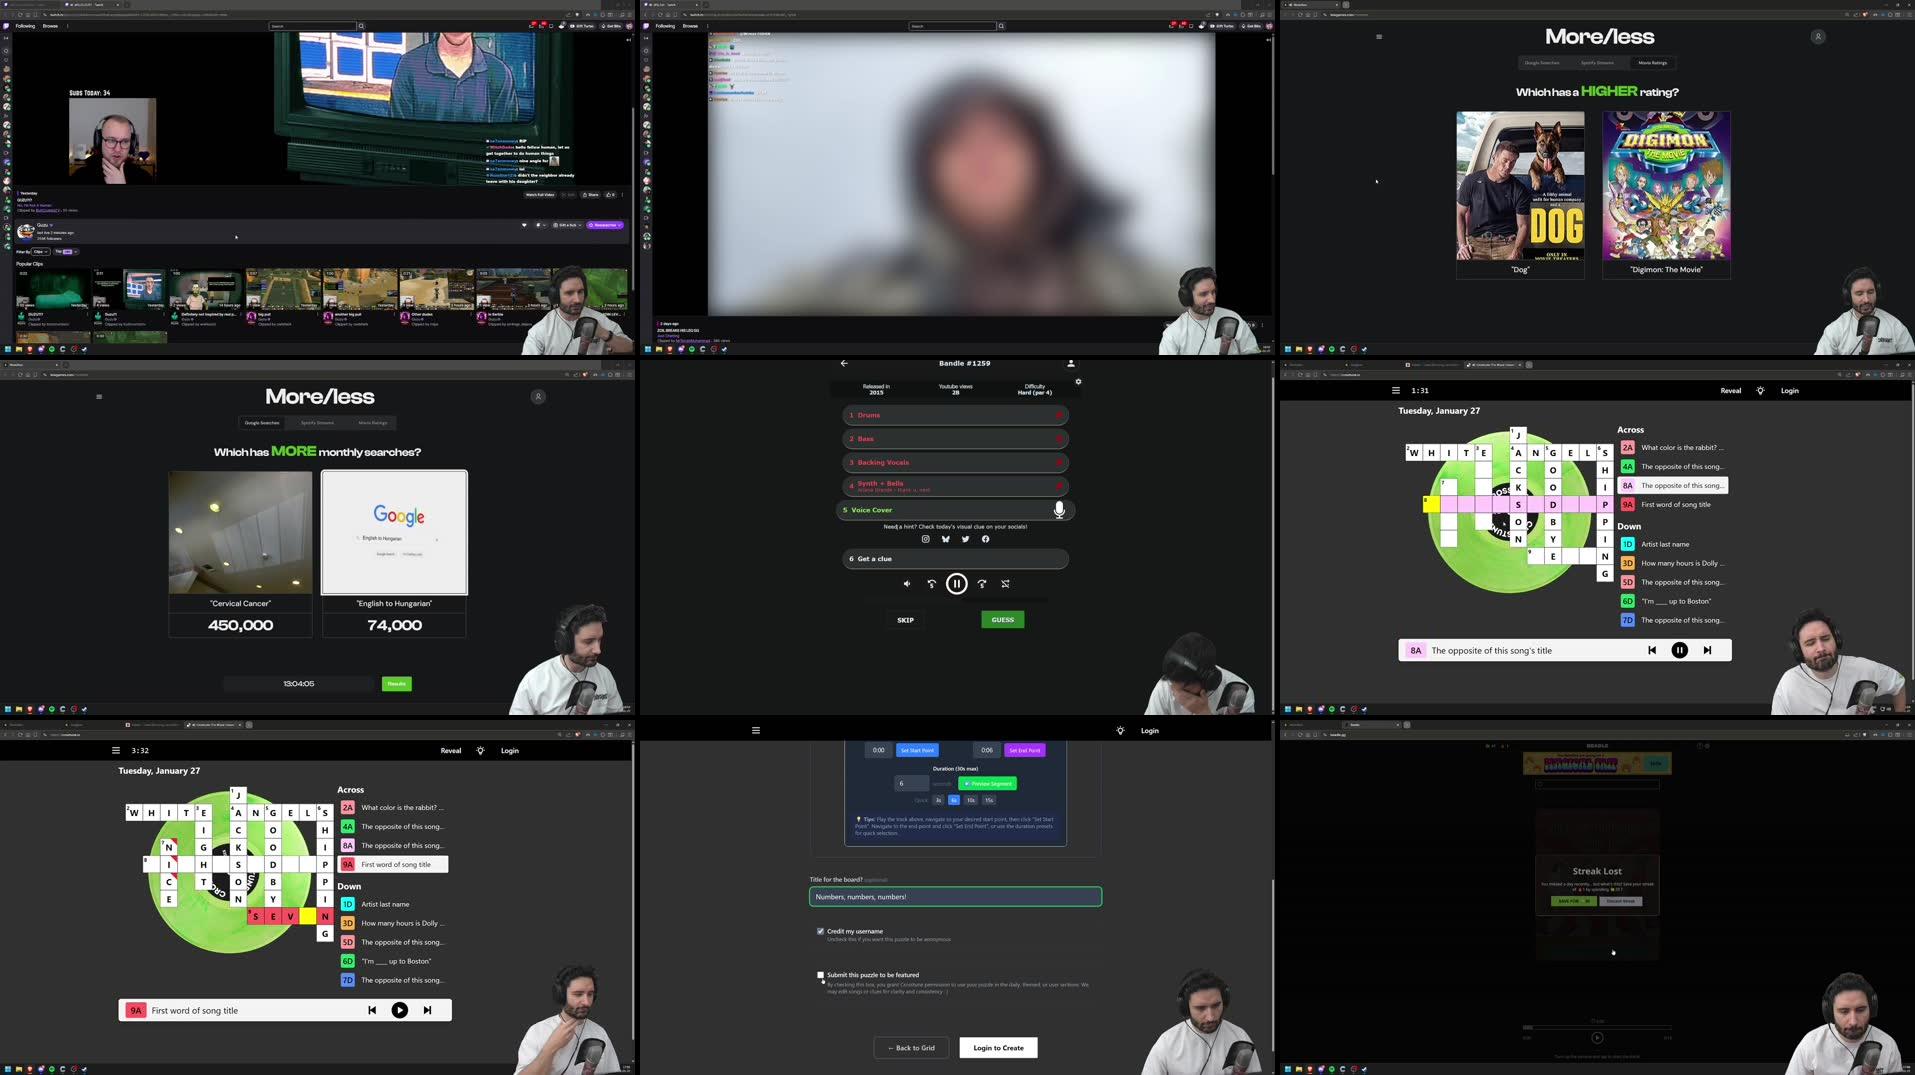Switch to the Spotify Streams tab
This screenshot has width=1915, height=1075.
[318, 422]
